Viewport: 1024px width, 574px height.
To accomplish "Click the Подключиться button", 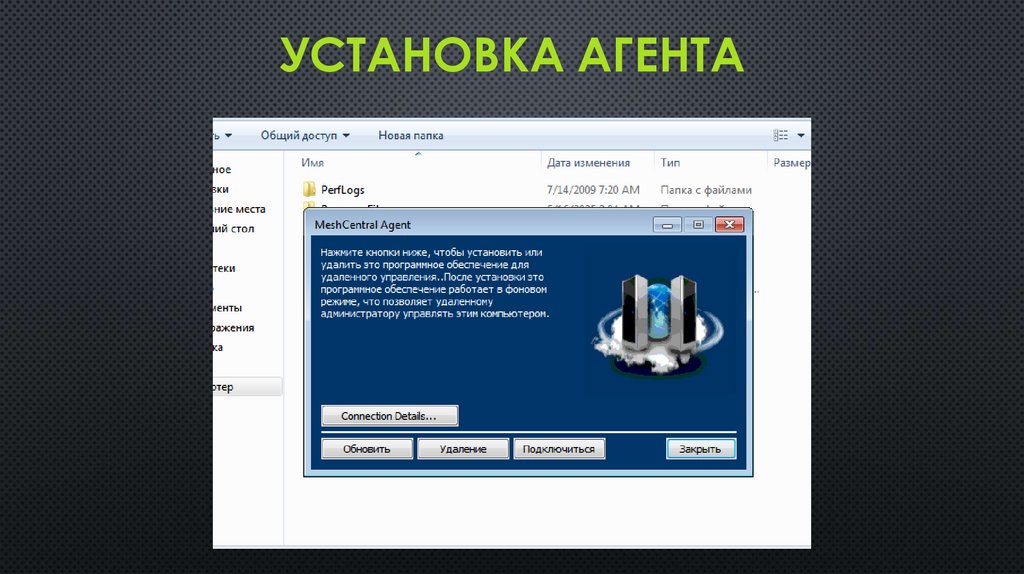I will click(x=558, y=449).
